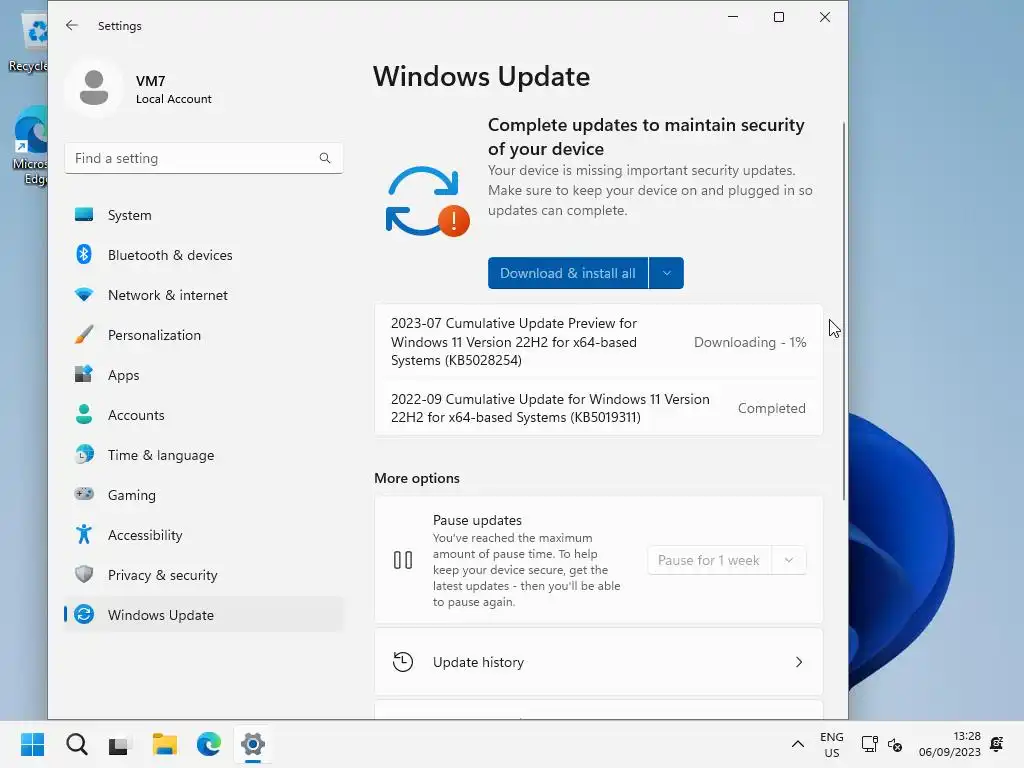Click the KB5028254 cumulative update preview entry
This screenshot has height=768, width=1024.
pyautogui.click(x=598, y=342)
